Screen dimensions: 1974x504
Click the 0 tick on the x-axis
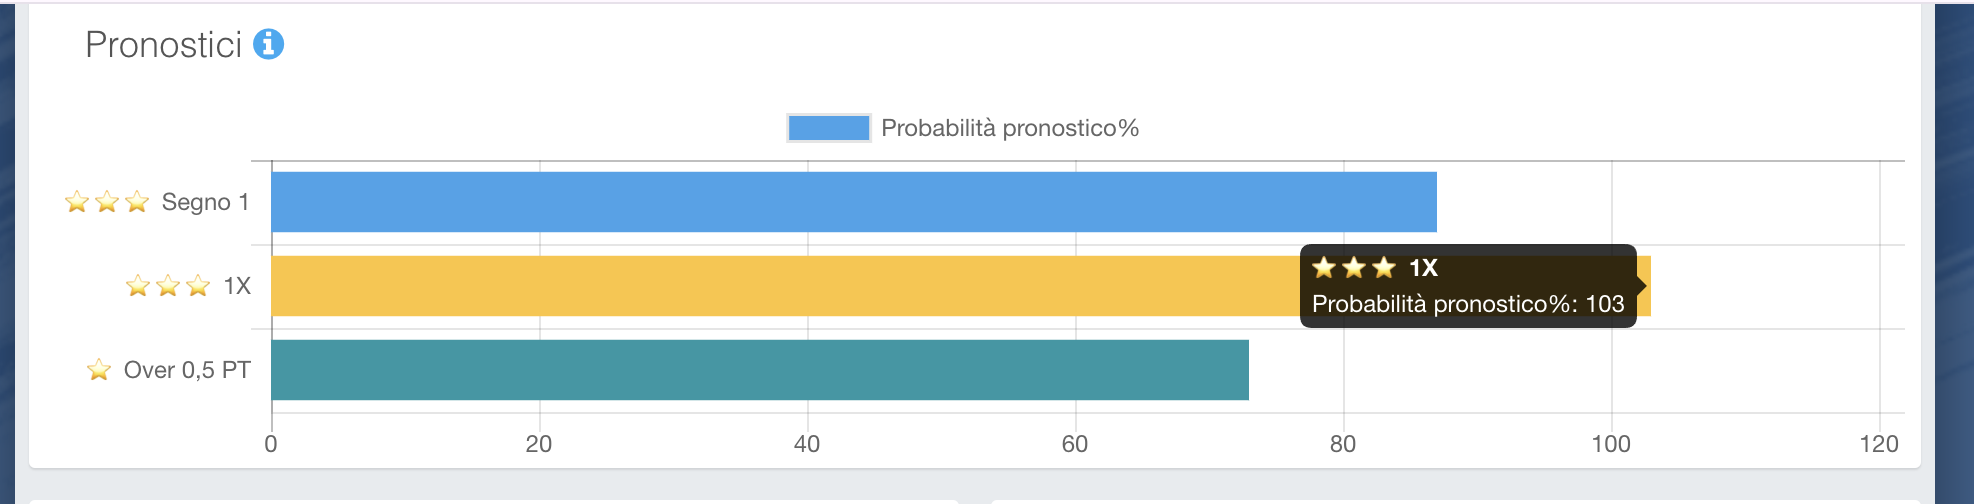click(x=271, y=444)
